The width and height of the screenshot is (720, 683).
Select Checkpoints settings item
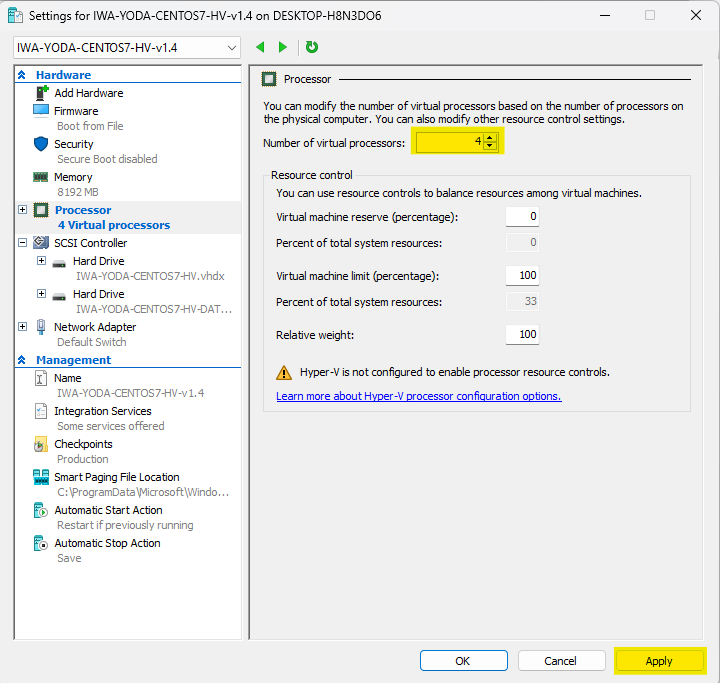pyautogui.click(x=83, y=444)
